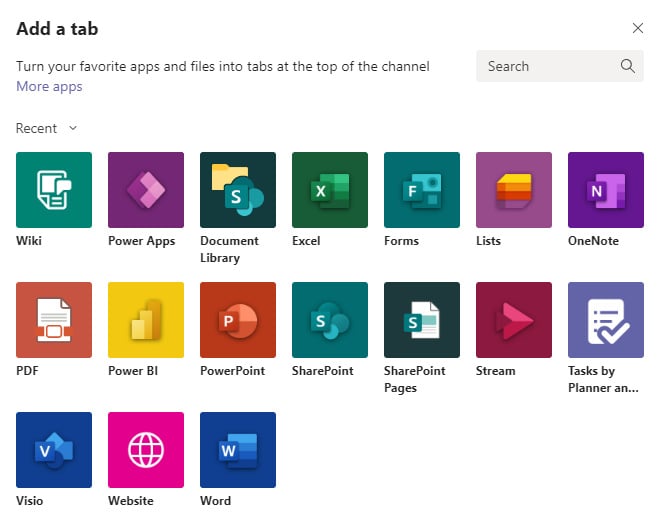Add a Website tab
662x528 pixels.
146,450
